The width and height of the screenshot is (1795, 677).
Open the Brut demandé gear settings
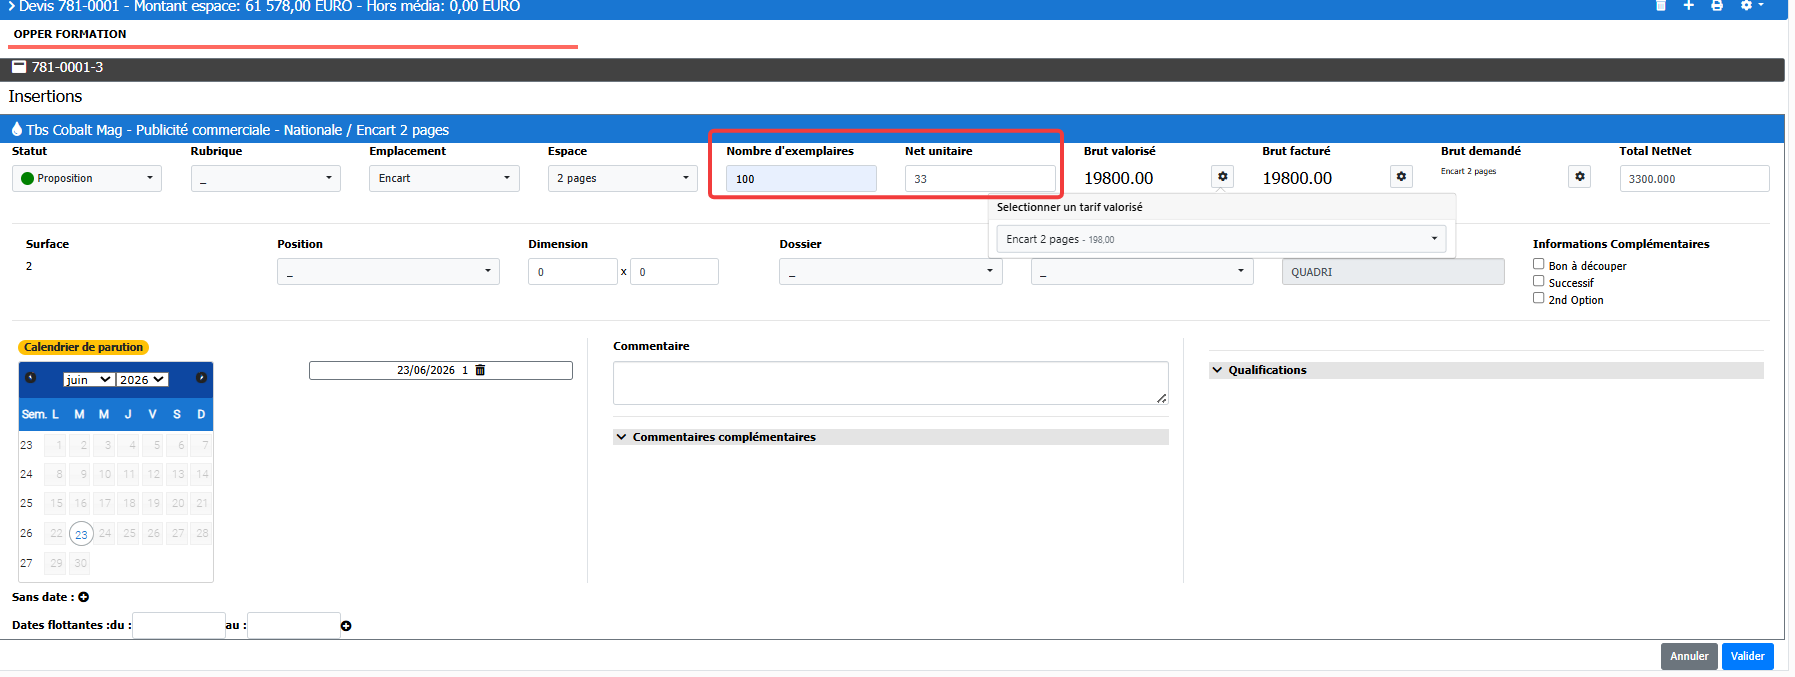click(x=1579, y=177)
